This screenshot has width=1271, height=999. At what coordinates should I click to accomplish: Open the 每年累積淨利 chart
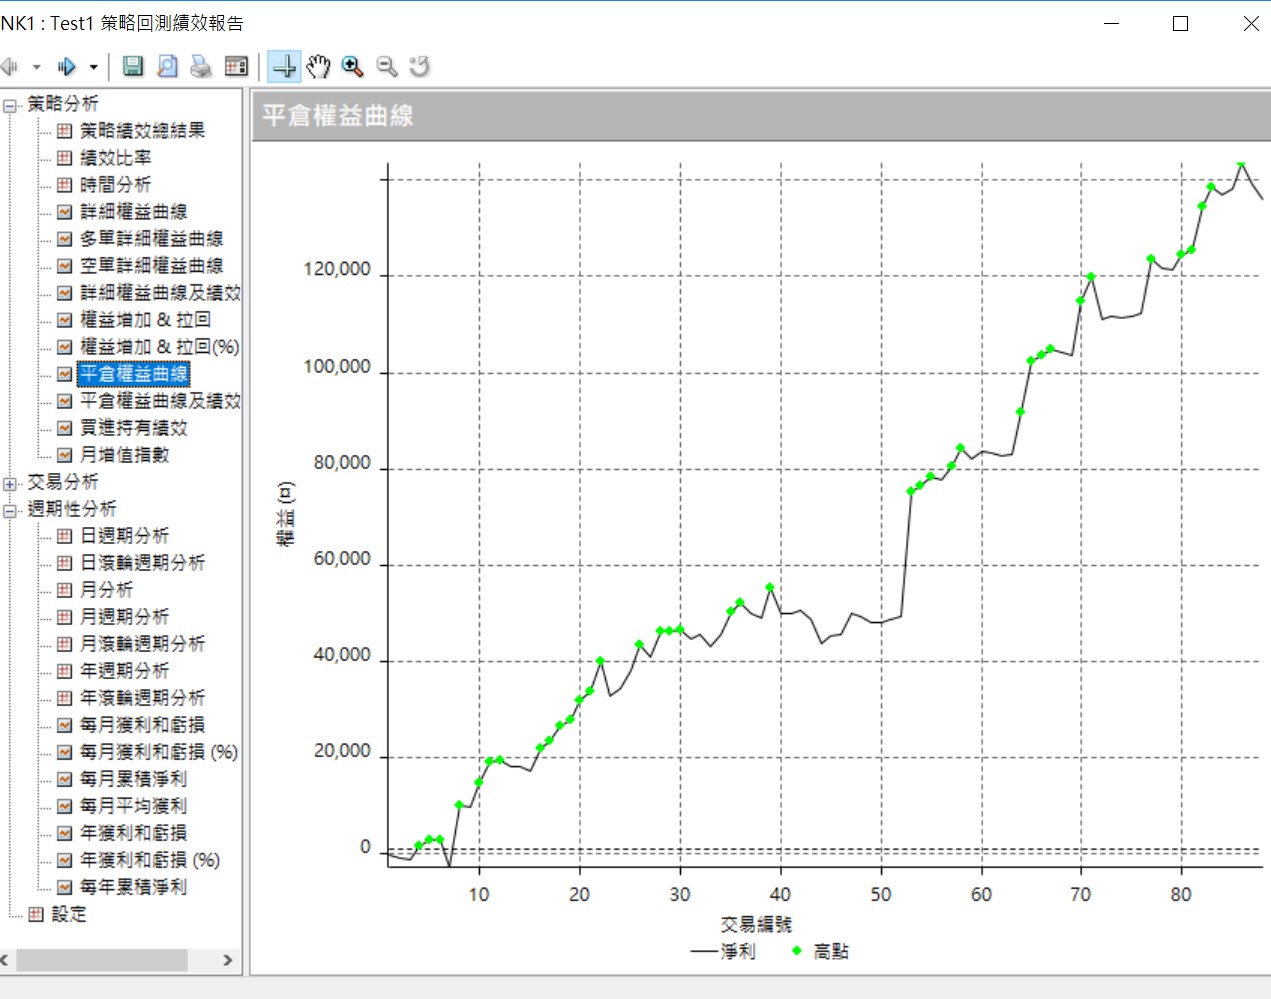(134, 886)
